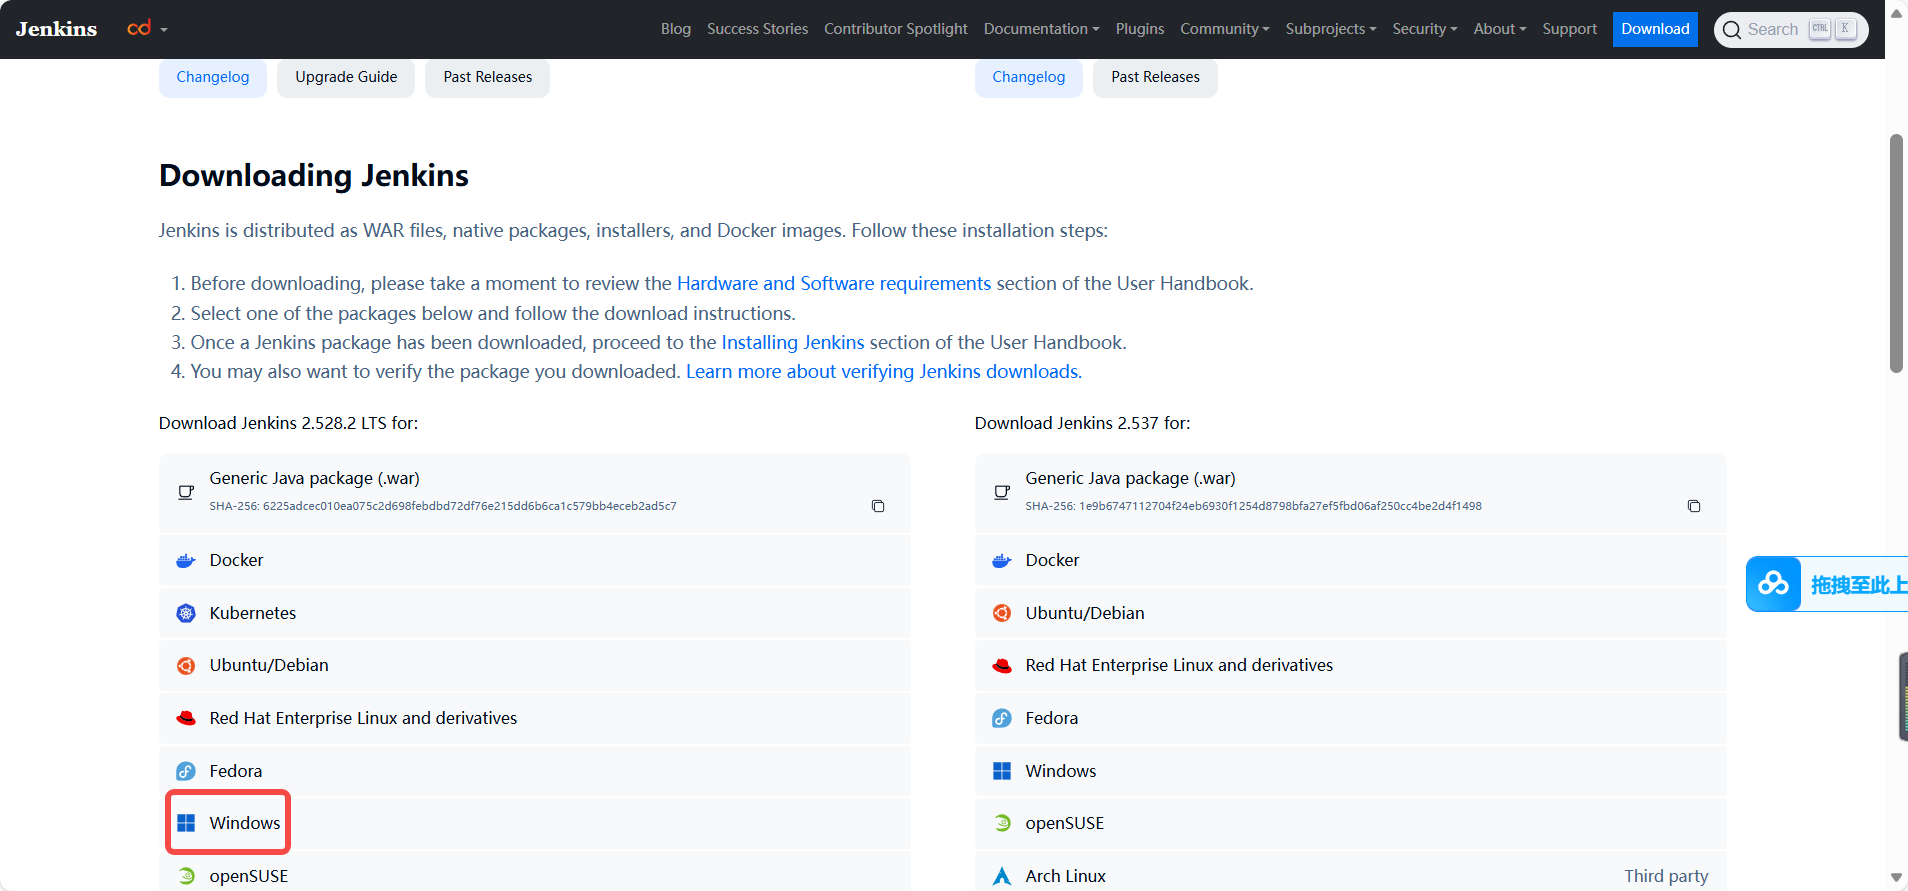Click the LTS war Java cup icon

click(x=186, y=492)
